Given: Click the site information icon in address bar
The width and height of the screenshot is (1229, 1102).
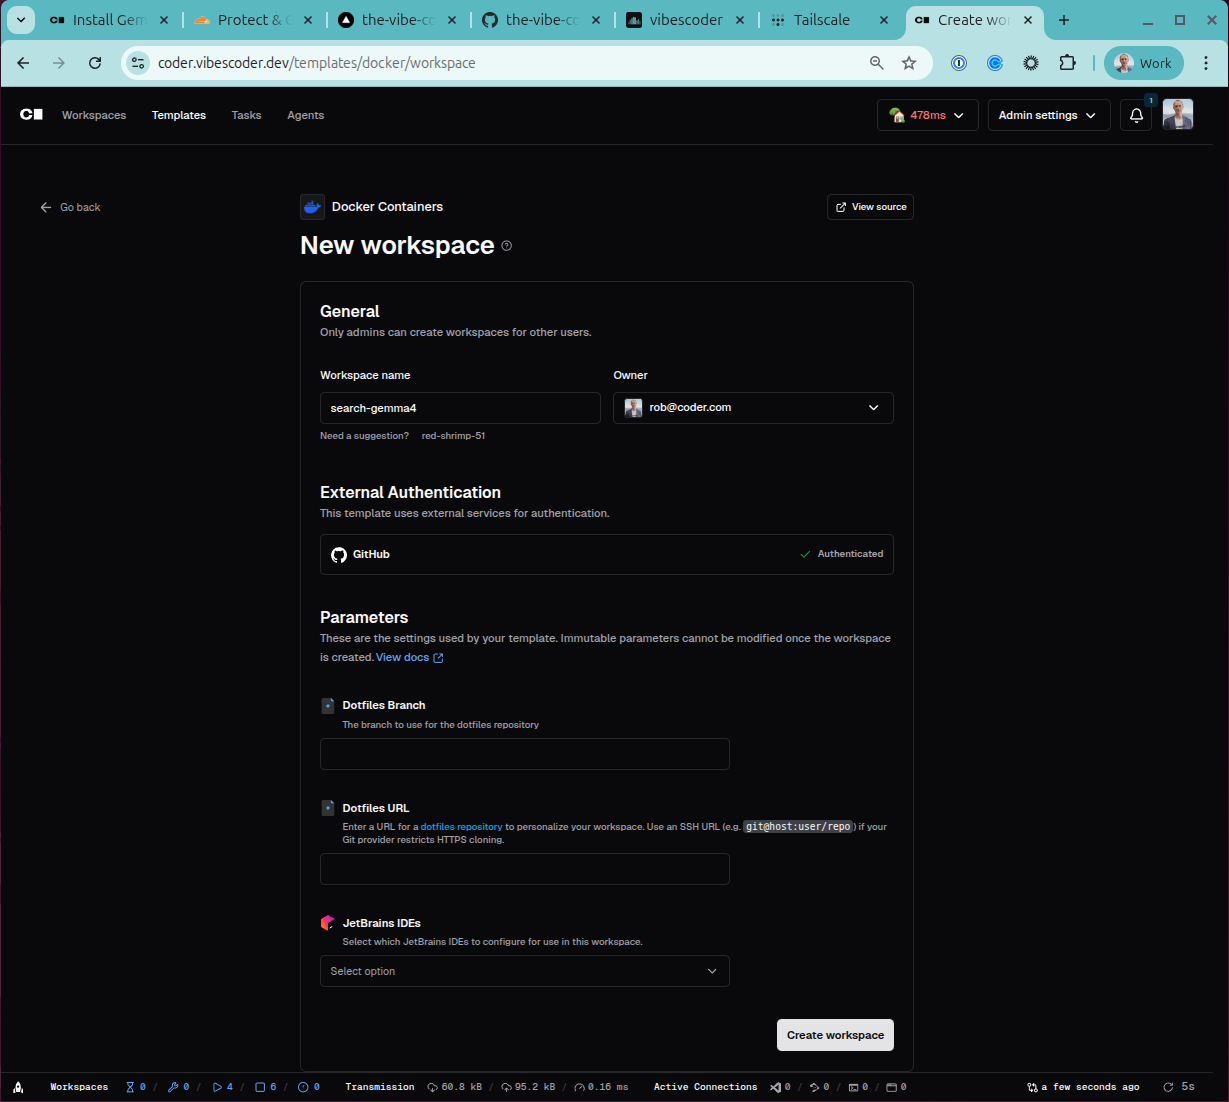Looking at the screenshot, I should (138, 63).
